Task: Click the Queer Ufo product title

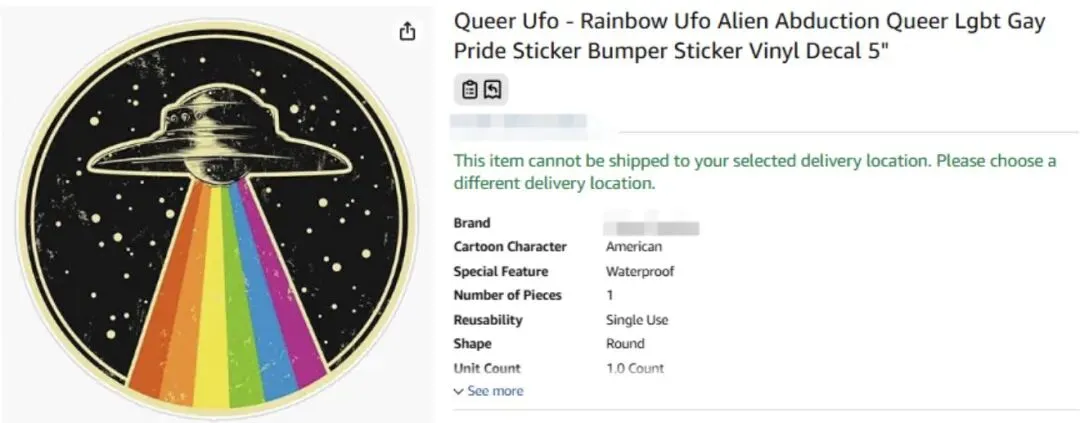Action: pos(751,36)
